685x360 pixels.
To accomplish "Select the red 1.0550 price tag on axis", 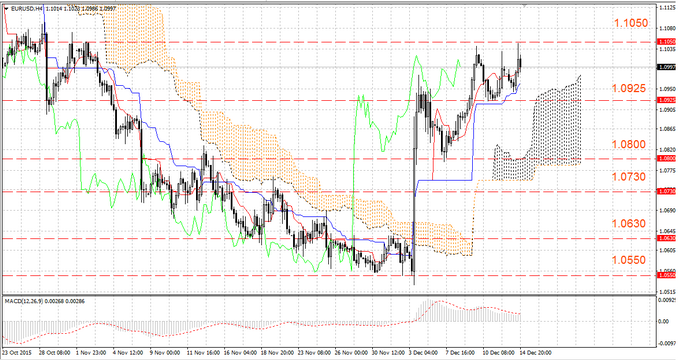I will (667, 275).
